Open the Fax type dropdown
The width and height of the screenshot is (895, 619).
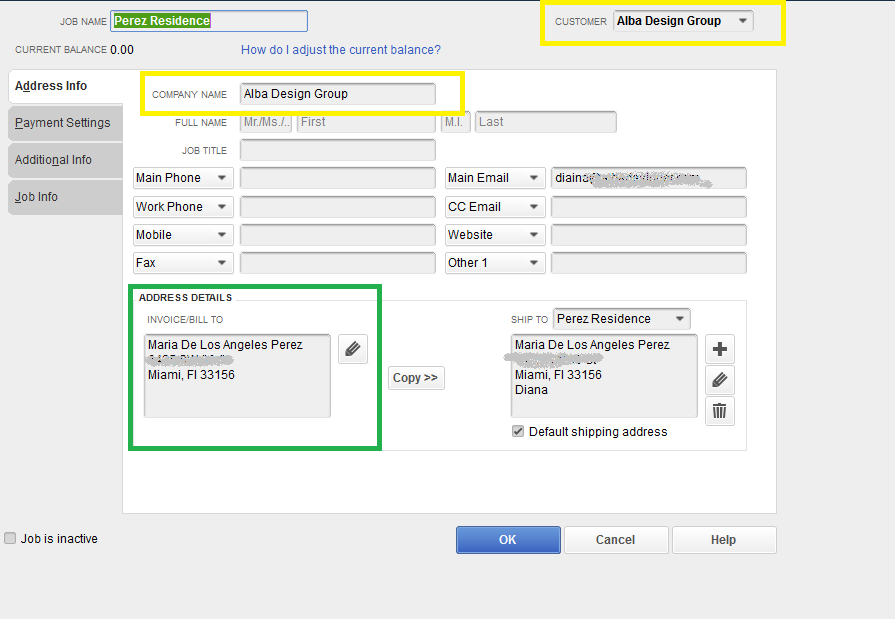click(183, 263)
